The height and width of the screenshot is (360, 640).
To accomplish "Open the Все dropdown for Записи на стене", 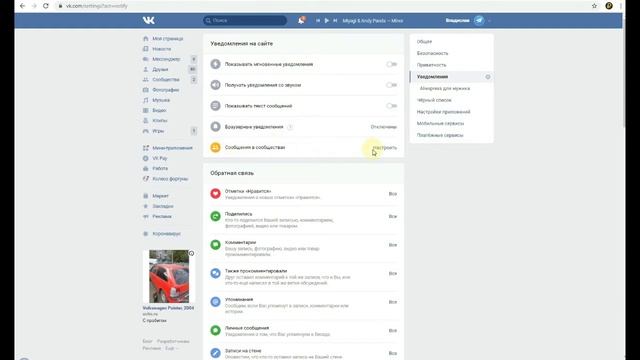I will coord(393,353).
